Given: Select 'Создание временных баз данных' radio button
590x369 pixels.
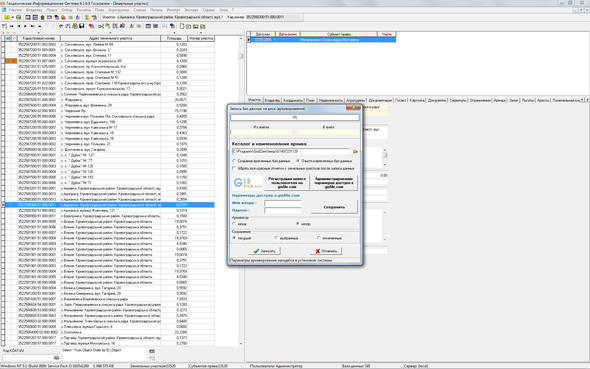Looking at the screenshot, I should point(234,161).
